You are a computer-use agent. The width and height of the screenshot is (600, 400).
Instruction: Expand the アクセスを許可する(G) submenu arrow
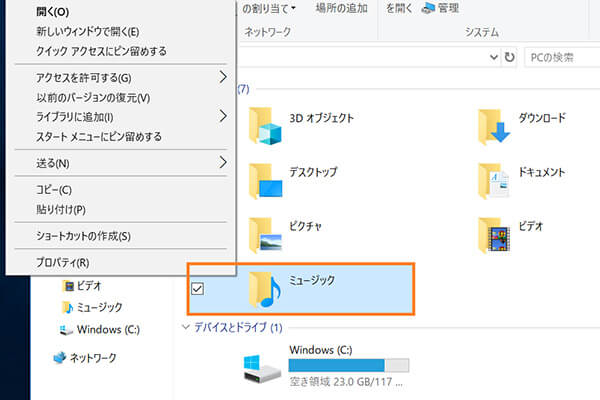223,77
